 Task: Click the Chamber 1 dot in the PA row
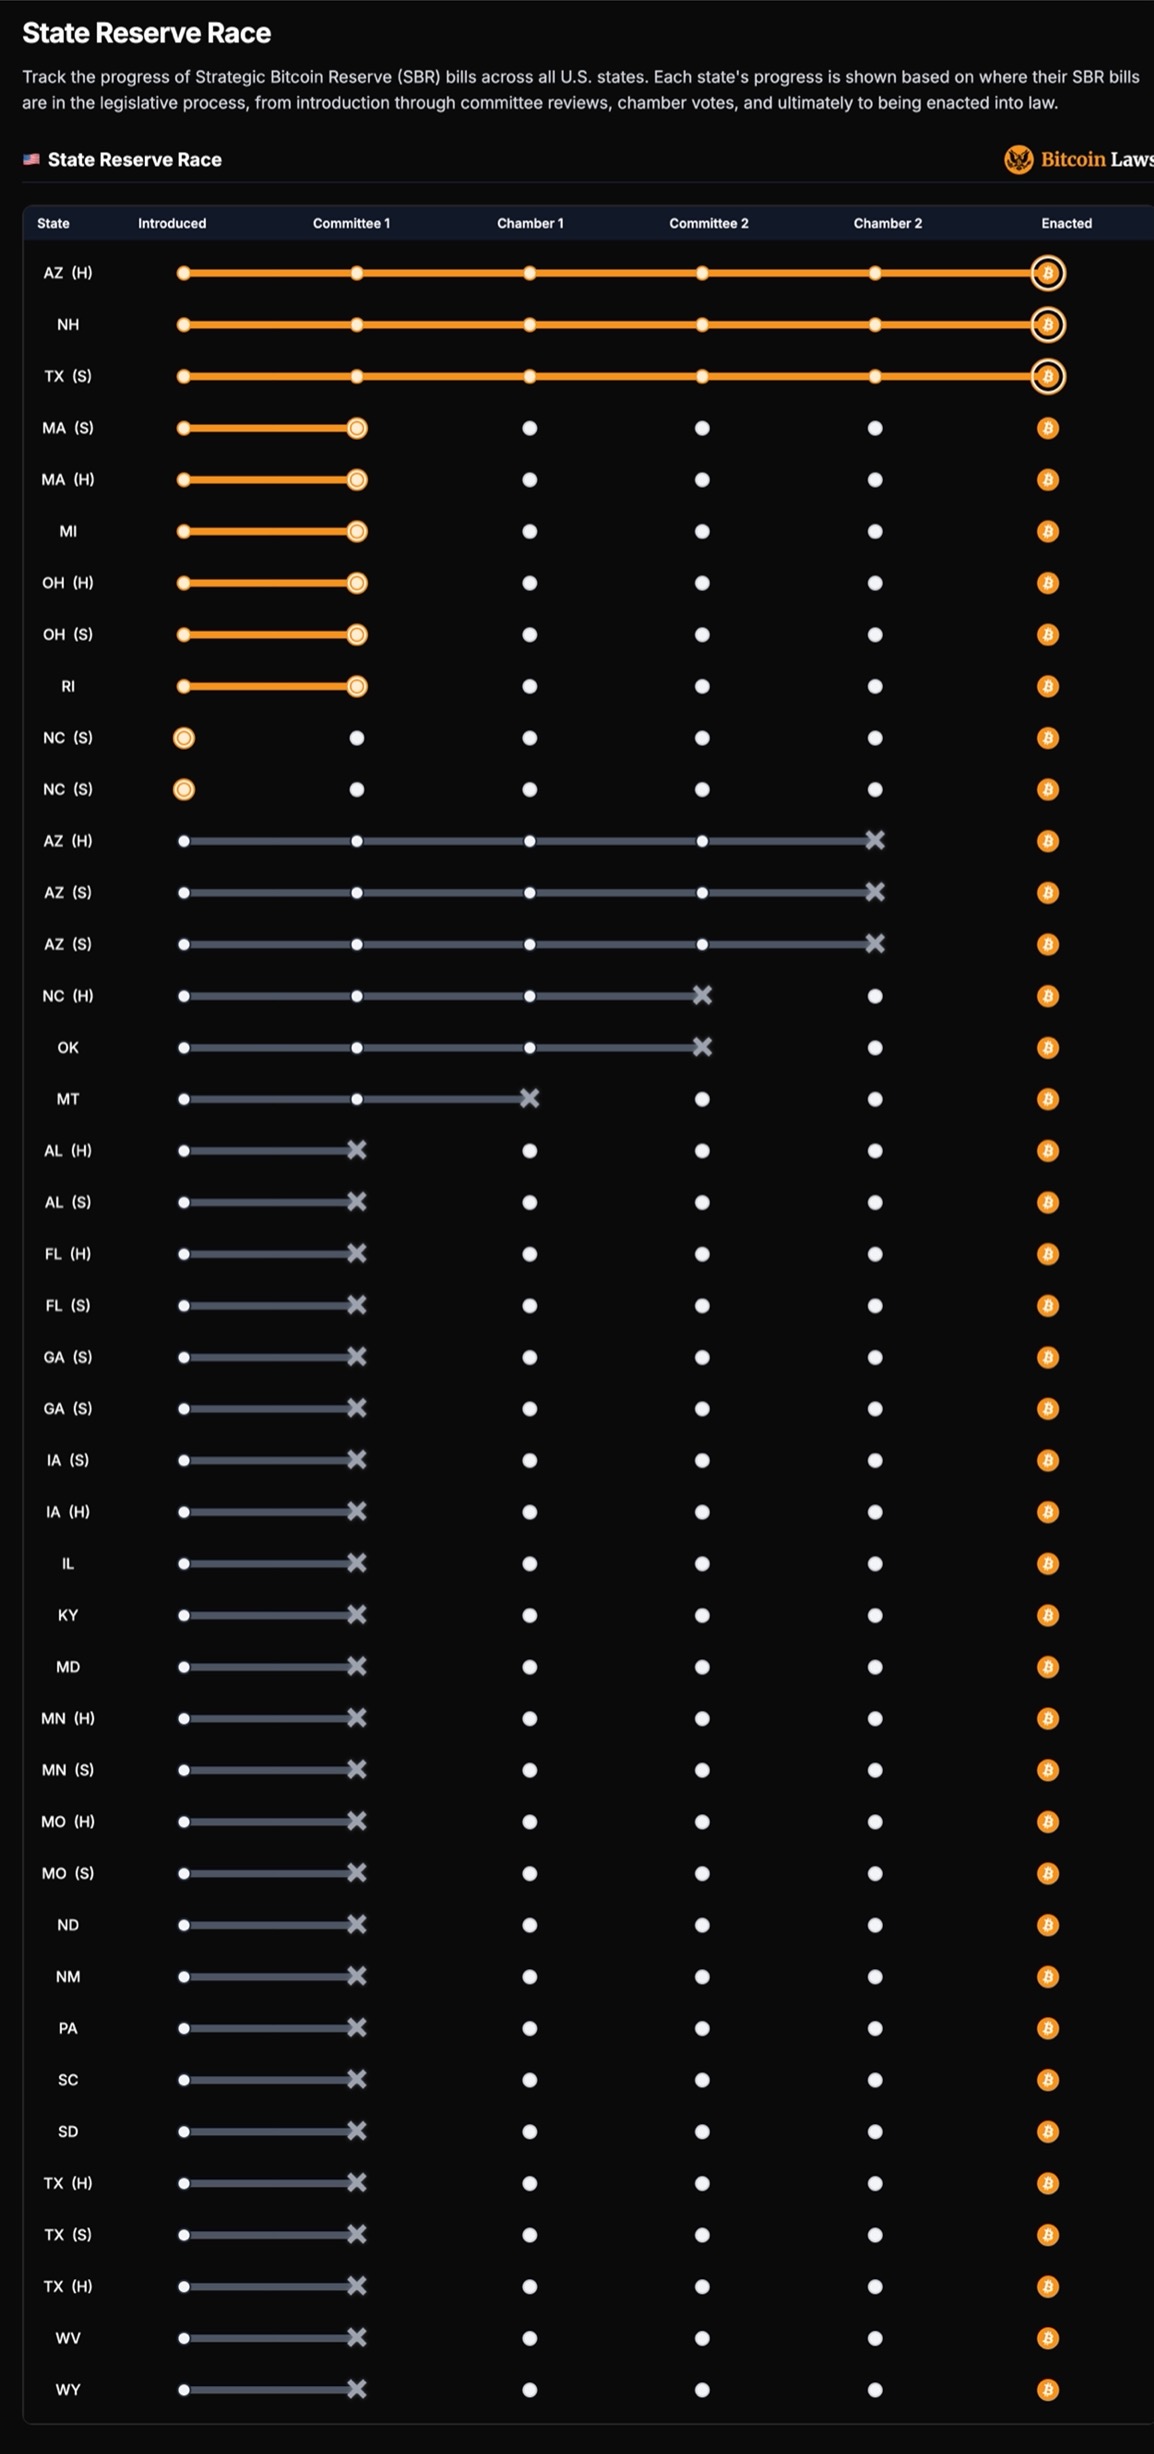click(x=529, y=2028)
